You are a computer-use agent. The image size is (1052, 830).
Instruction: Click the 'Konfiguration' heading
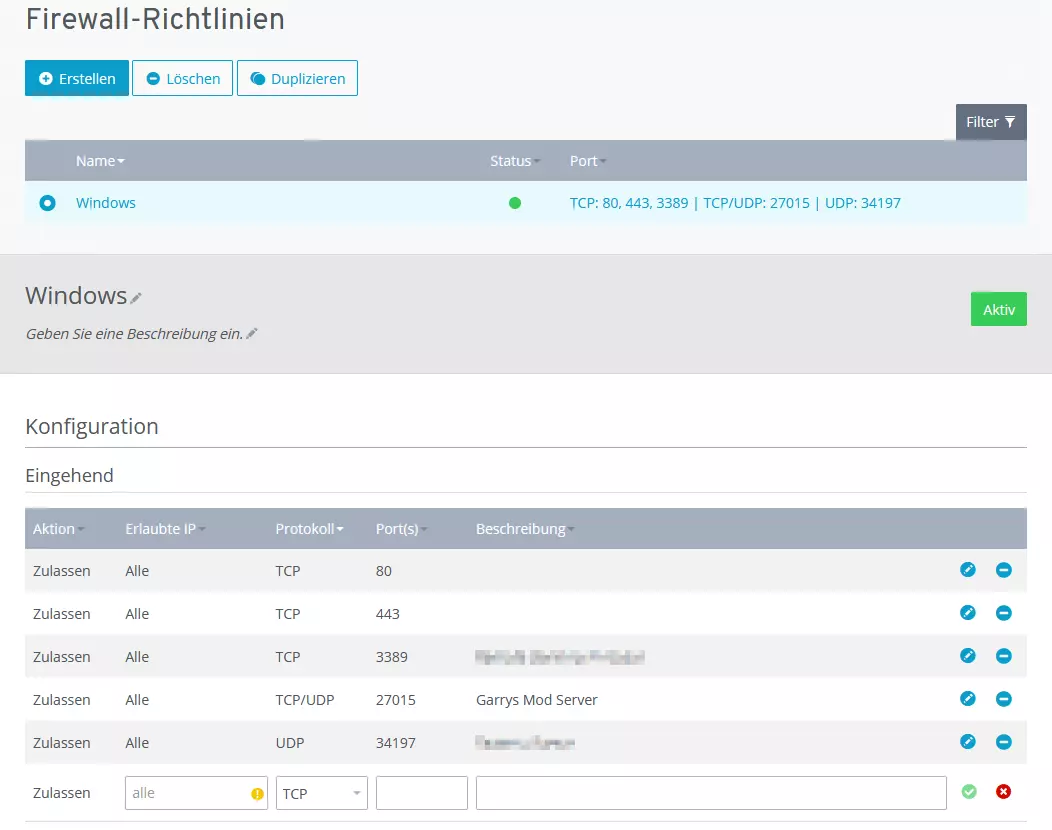[x=92, y=426]
